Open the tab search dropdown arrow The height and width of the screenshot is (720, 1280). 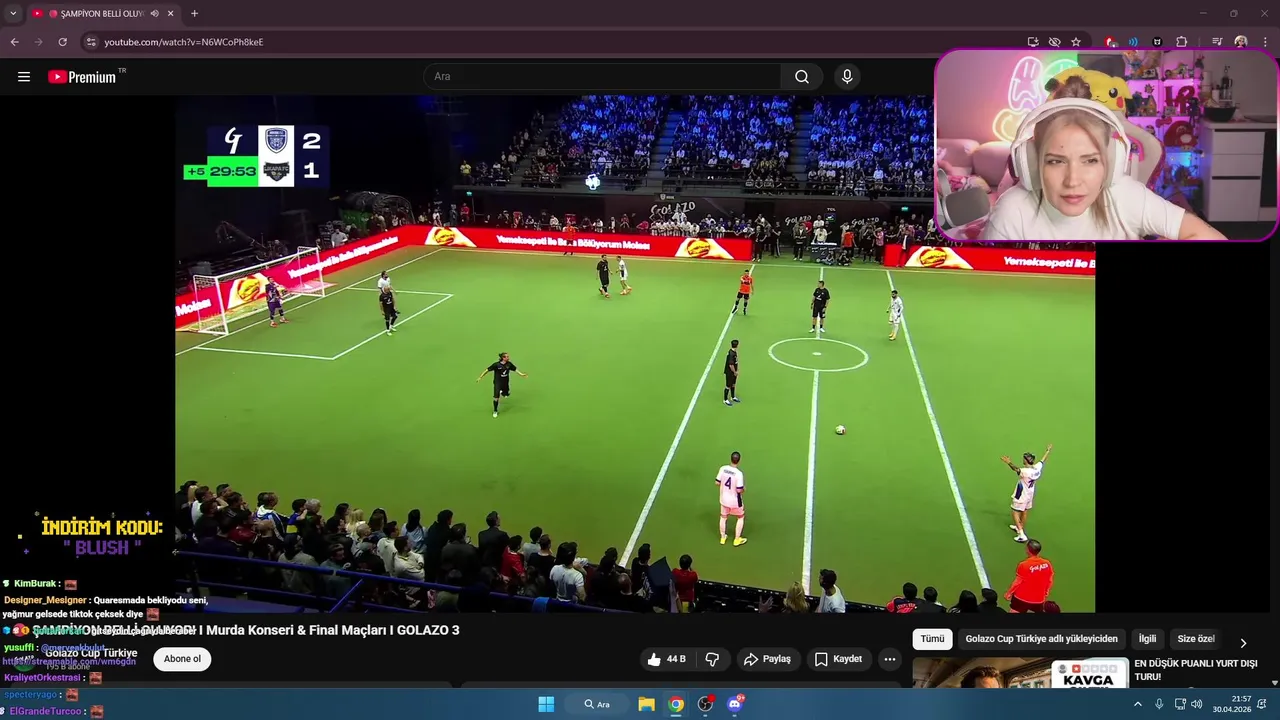pyautogui.click(x=12, y=14)
